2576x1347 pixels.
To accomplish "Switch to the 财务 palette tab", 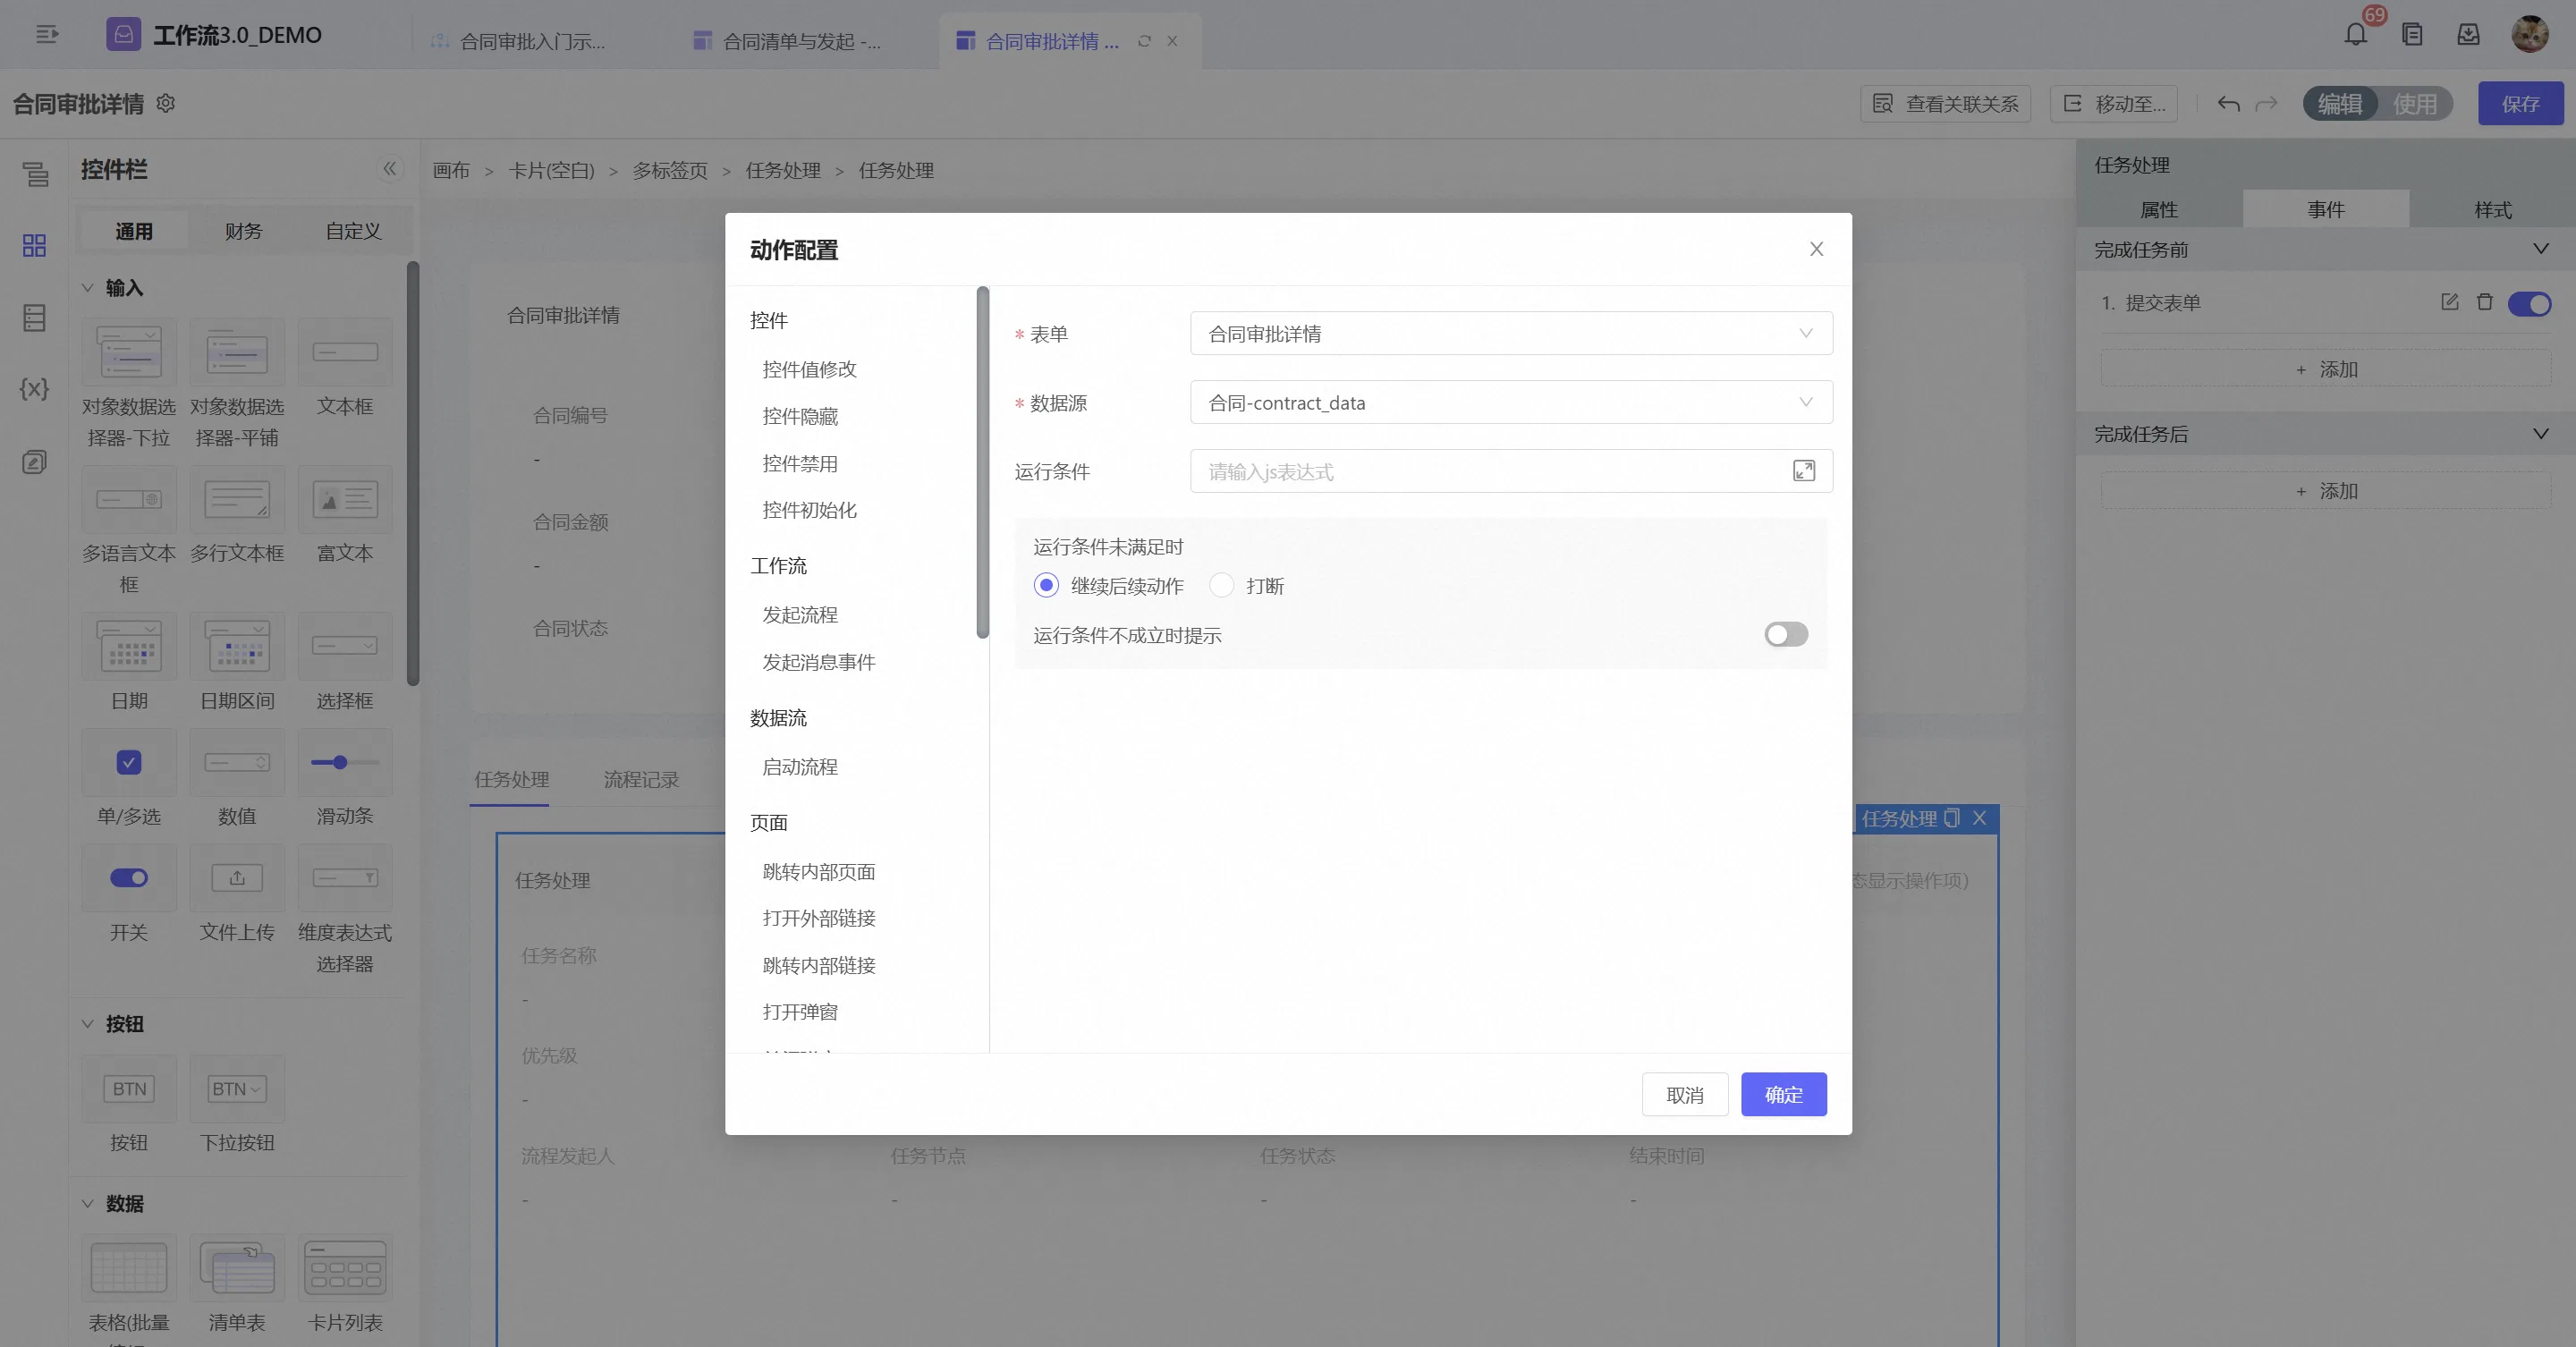I will [243, 231].
